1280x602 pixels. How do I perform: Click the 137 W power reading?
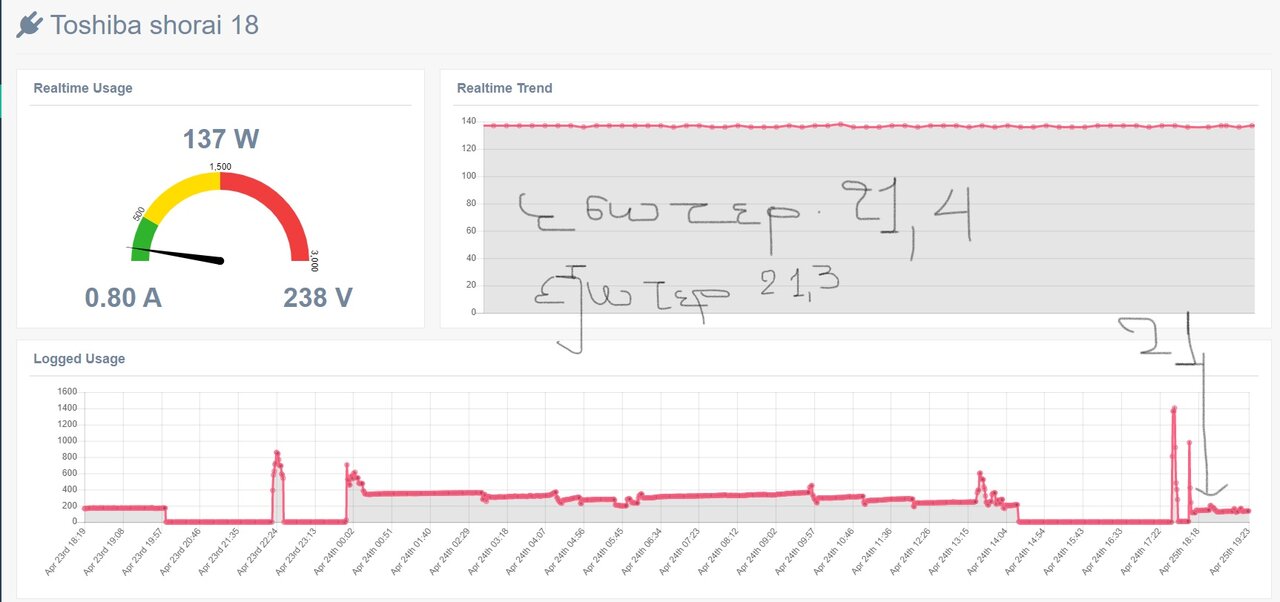(x=220, y=139)
